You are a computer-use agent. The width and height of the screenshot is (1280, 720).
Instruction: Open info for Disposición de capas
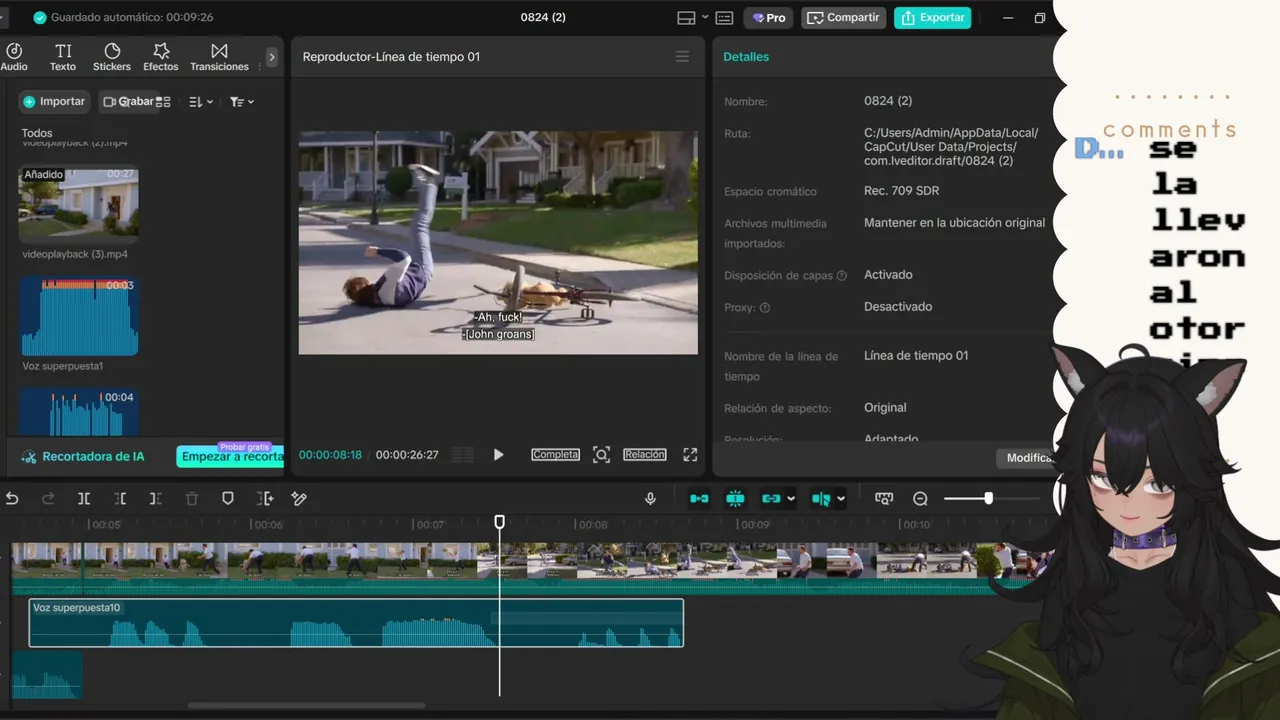point(841,276)
